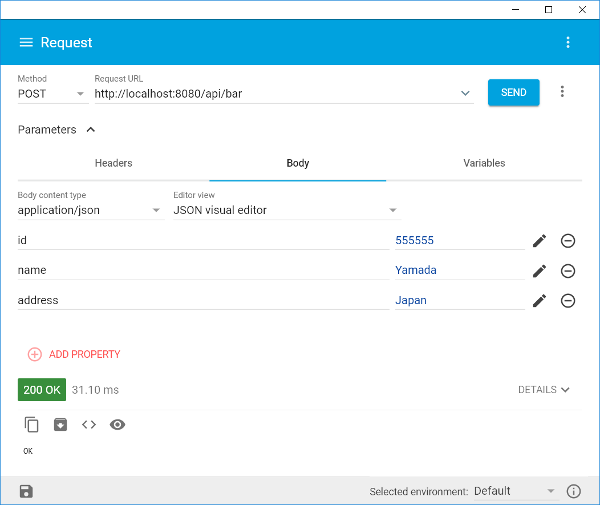Send the request with the SEND button
600x505 pixels.
pos(514,92)
